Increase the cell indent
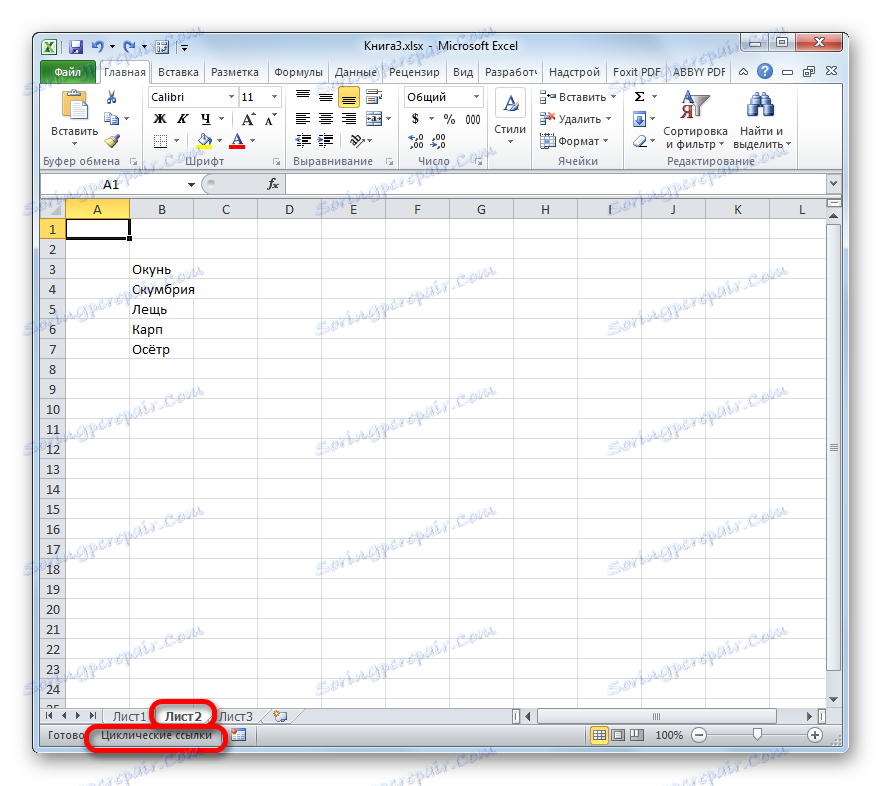 click(x=325, y=141)
